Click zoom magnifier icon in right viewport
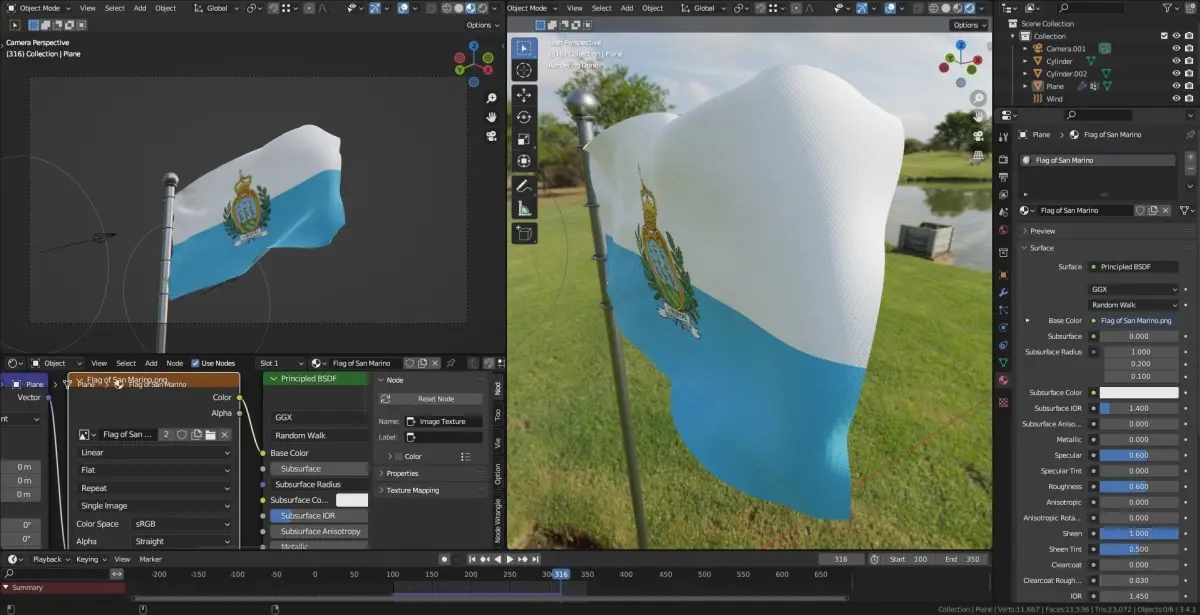This screenshot has height=615, width=1200. (977, 99)
